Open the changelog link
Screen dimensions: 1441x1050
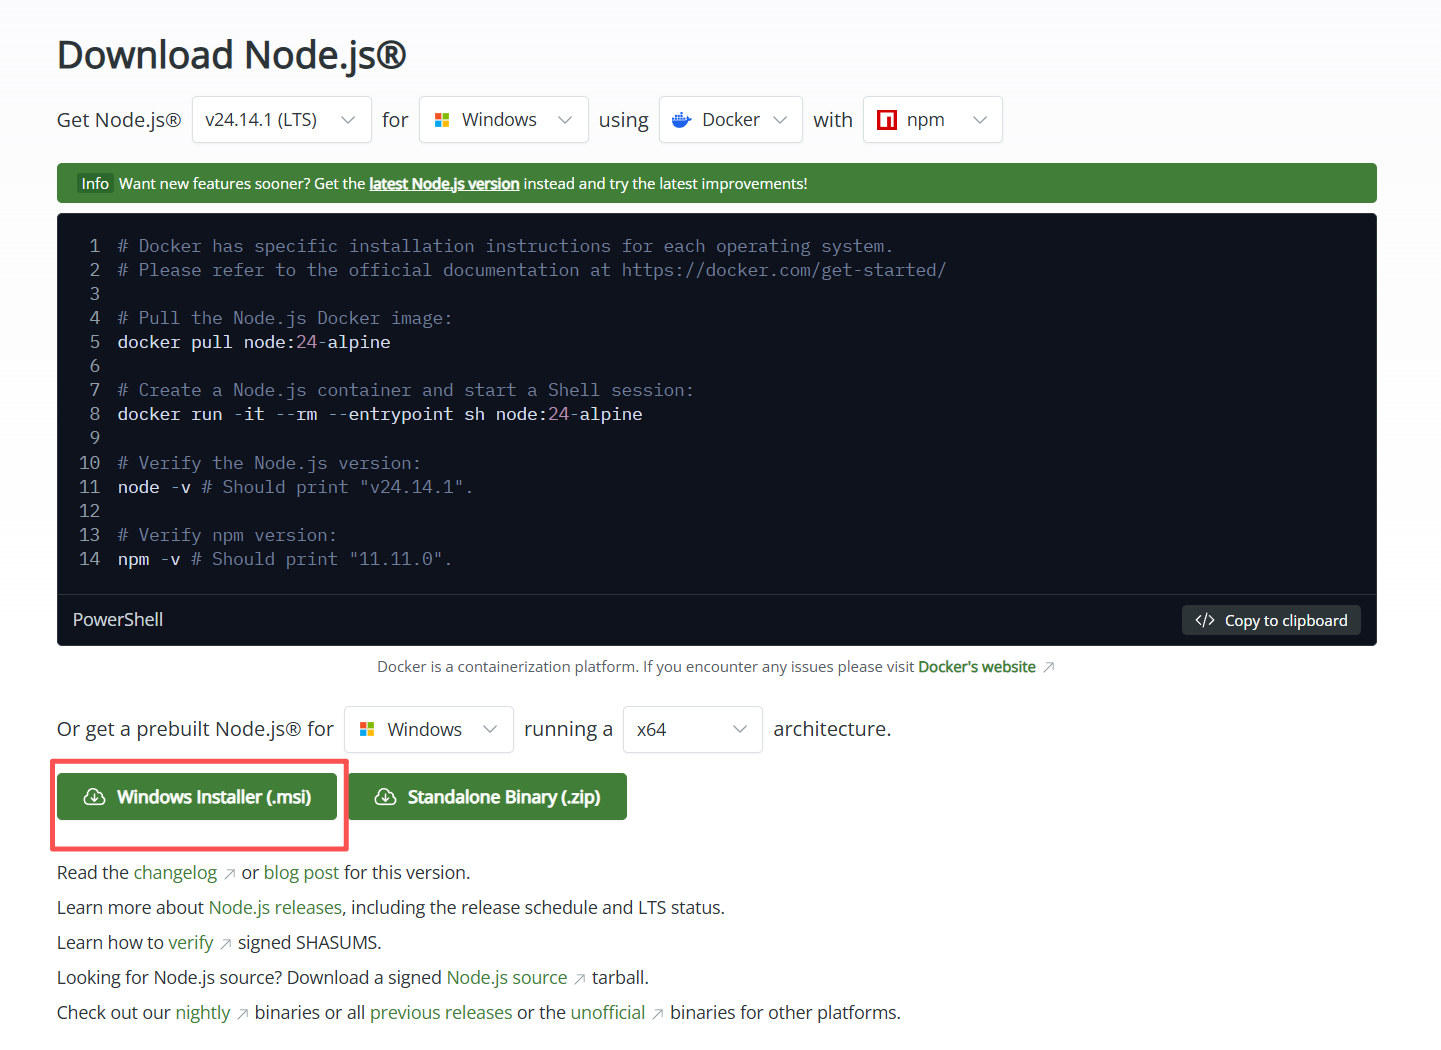pyautogui.click(x=175, y=873)
